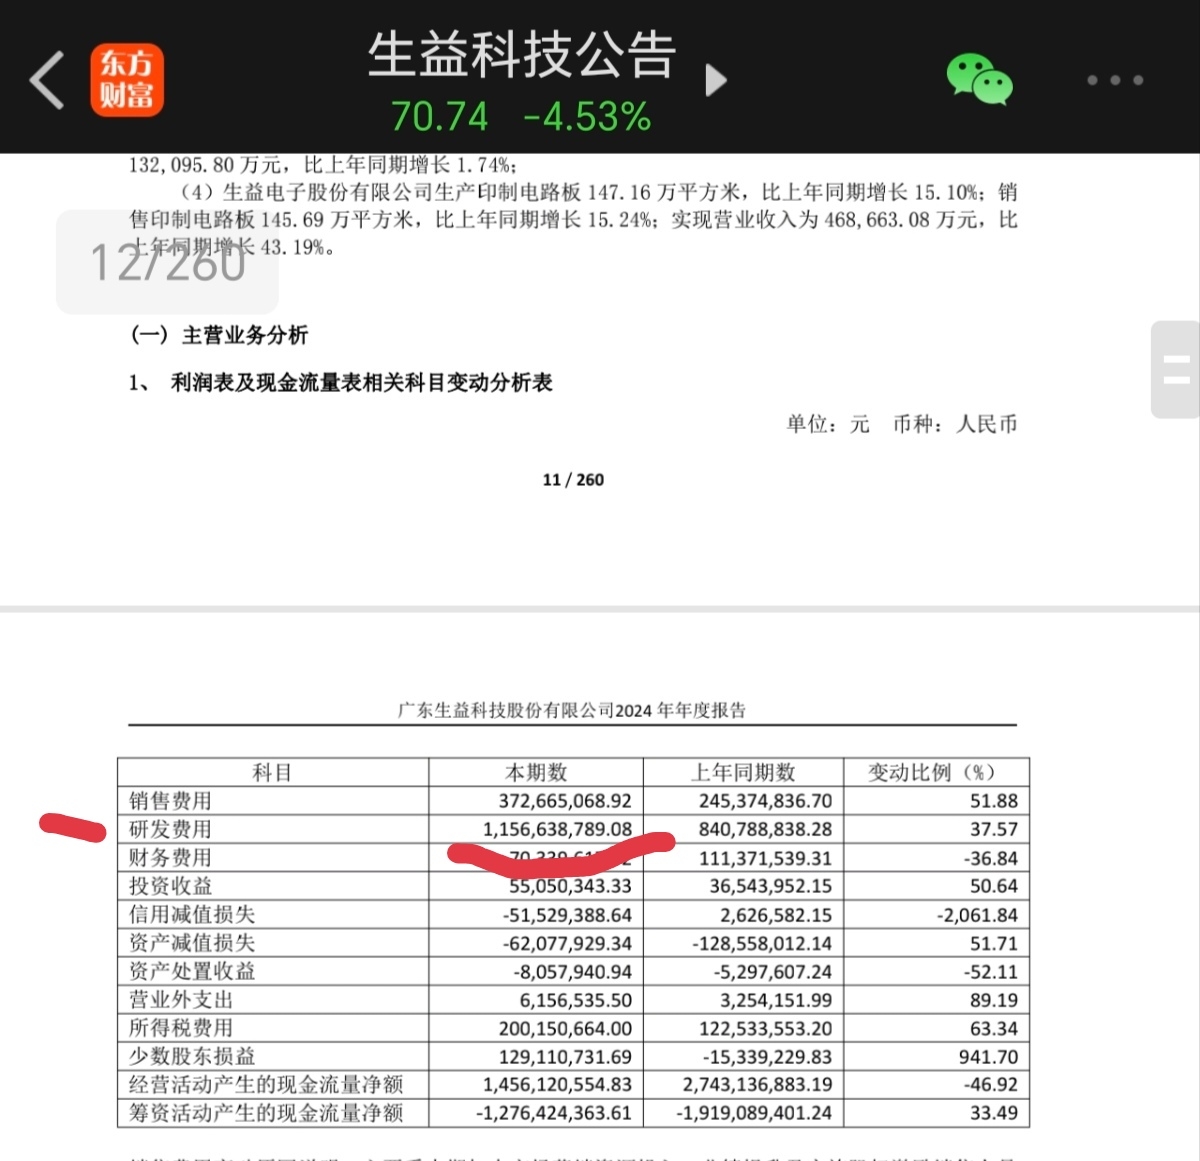1200x1161 pixels.
Task: Tap value 372,665,068.92
Action: (565, 801)
